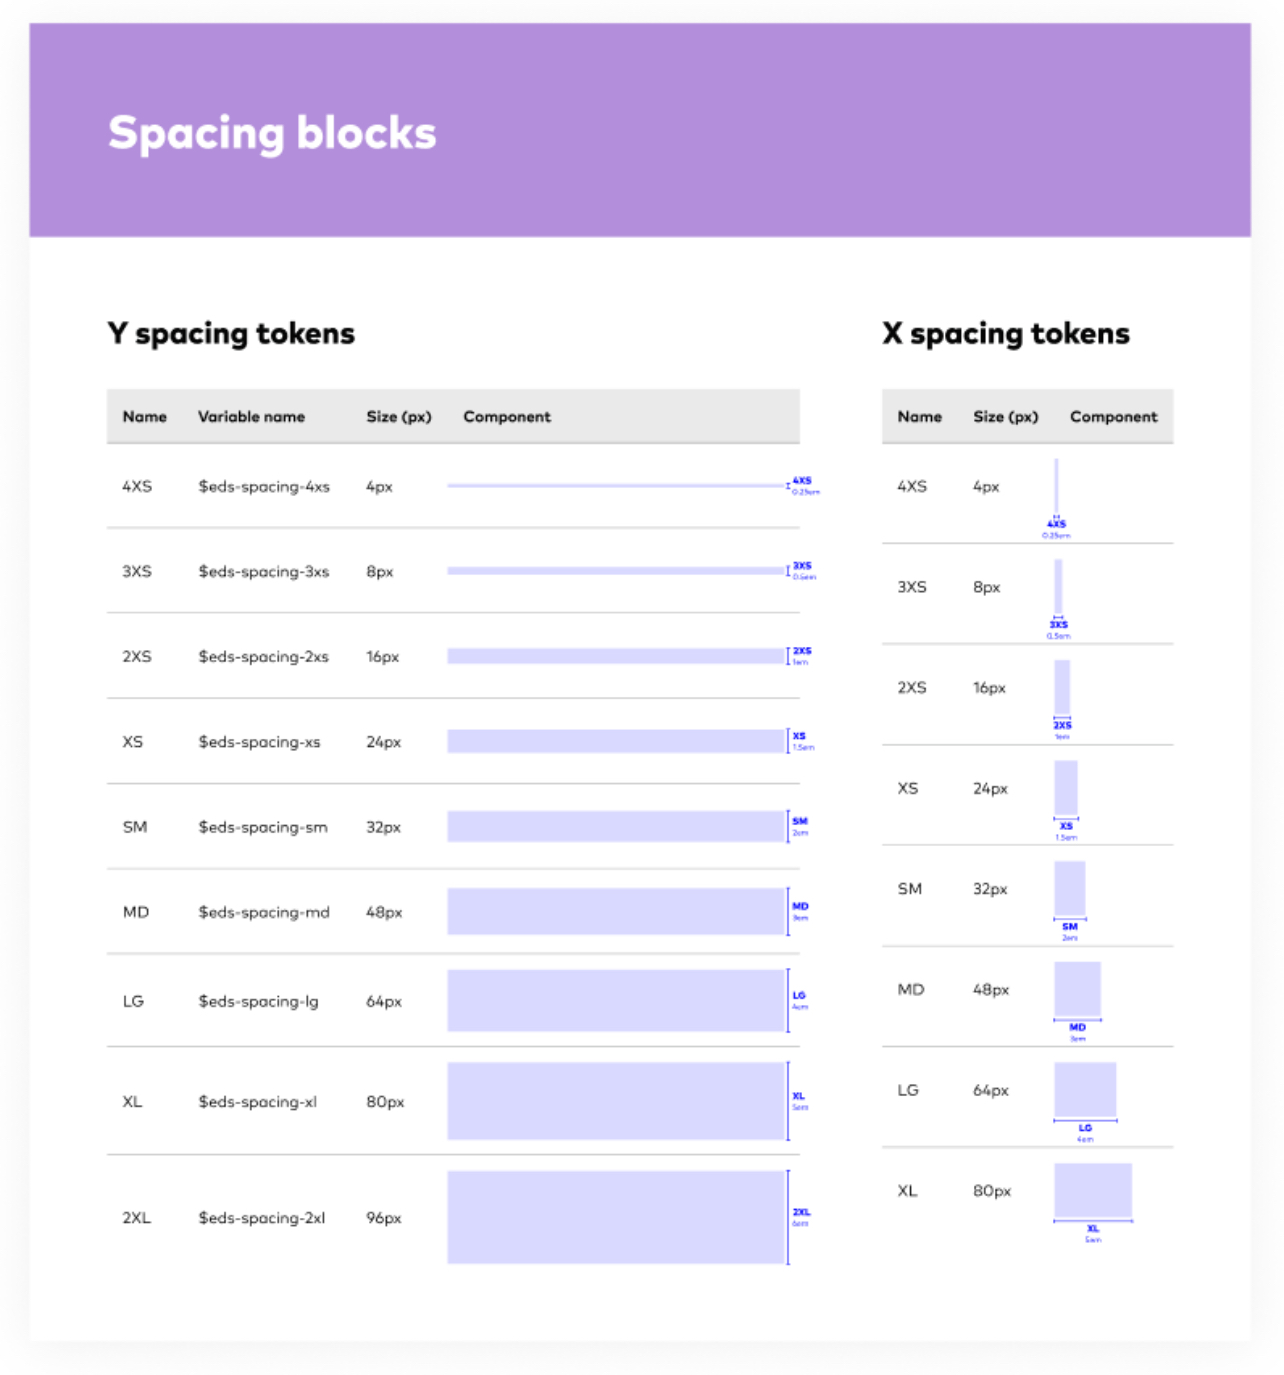Click the $eds-spacing-xs variable name
The width and height of the screenshot is (1284, 1375).
pos(259,742)
